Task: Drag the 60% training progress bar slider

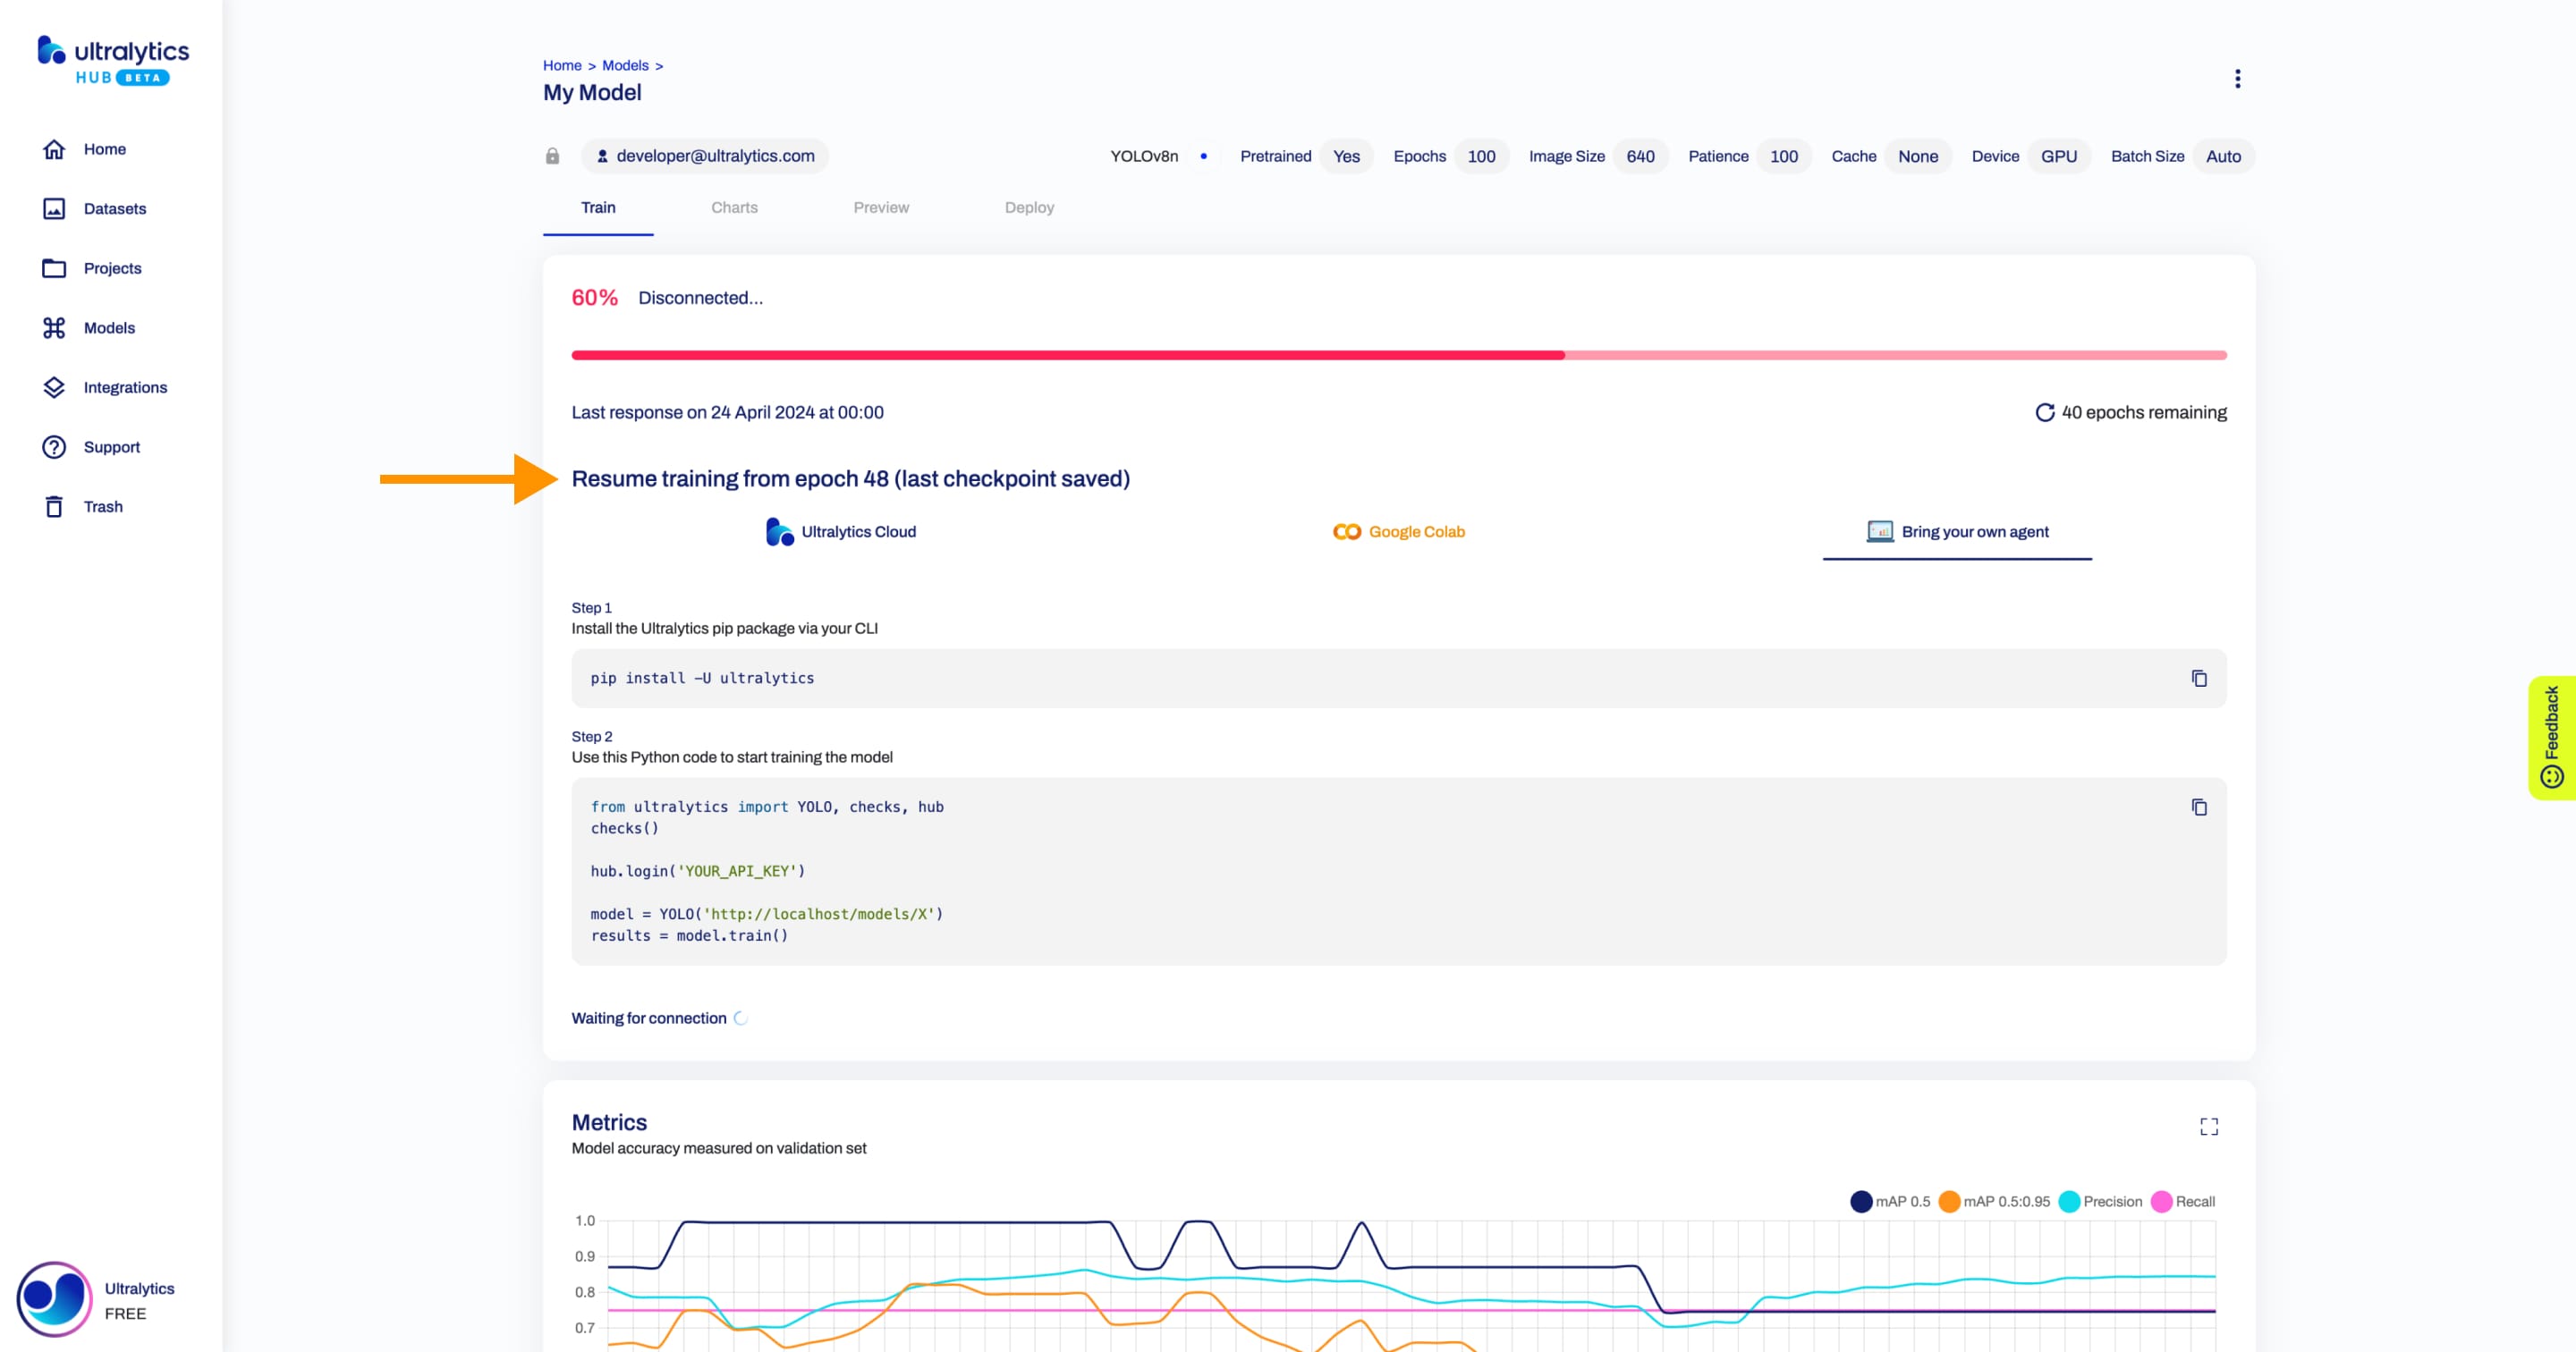Action: tap(1565, 352)
